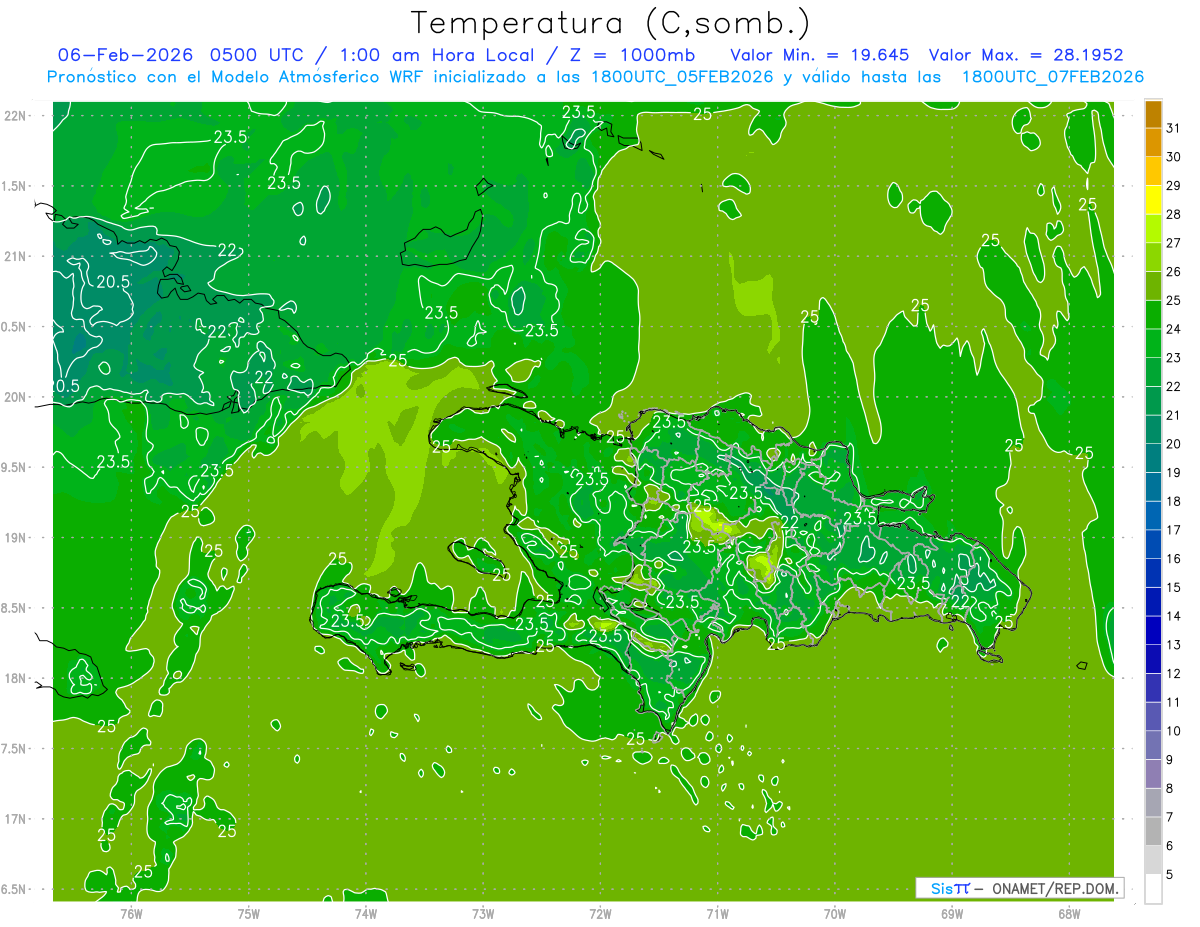
Task: Click the "21N" latitude axis label
Action: [x=16, y=257]
